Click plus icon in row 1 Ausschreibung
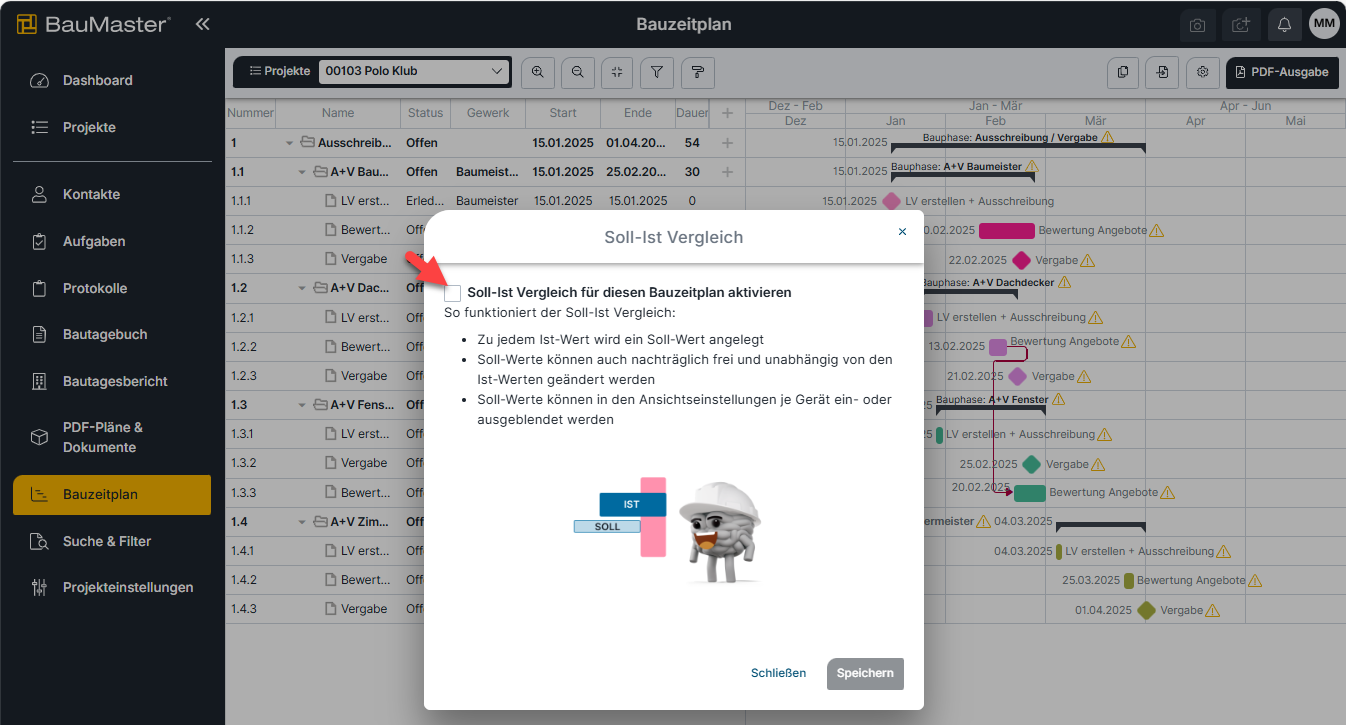The height and width of the screenshot is (725, 1346). tap(728, 143)
